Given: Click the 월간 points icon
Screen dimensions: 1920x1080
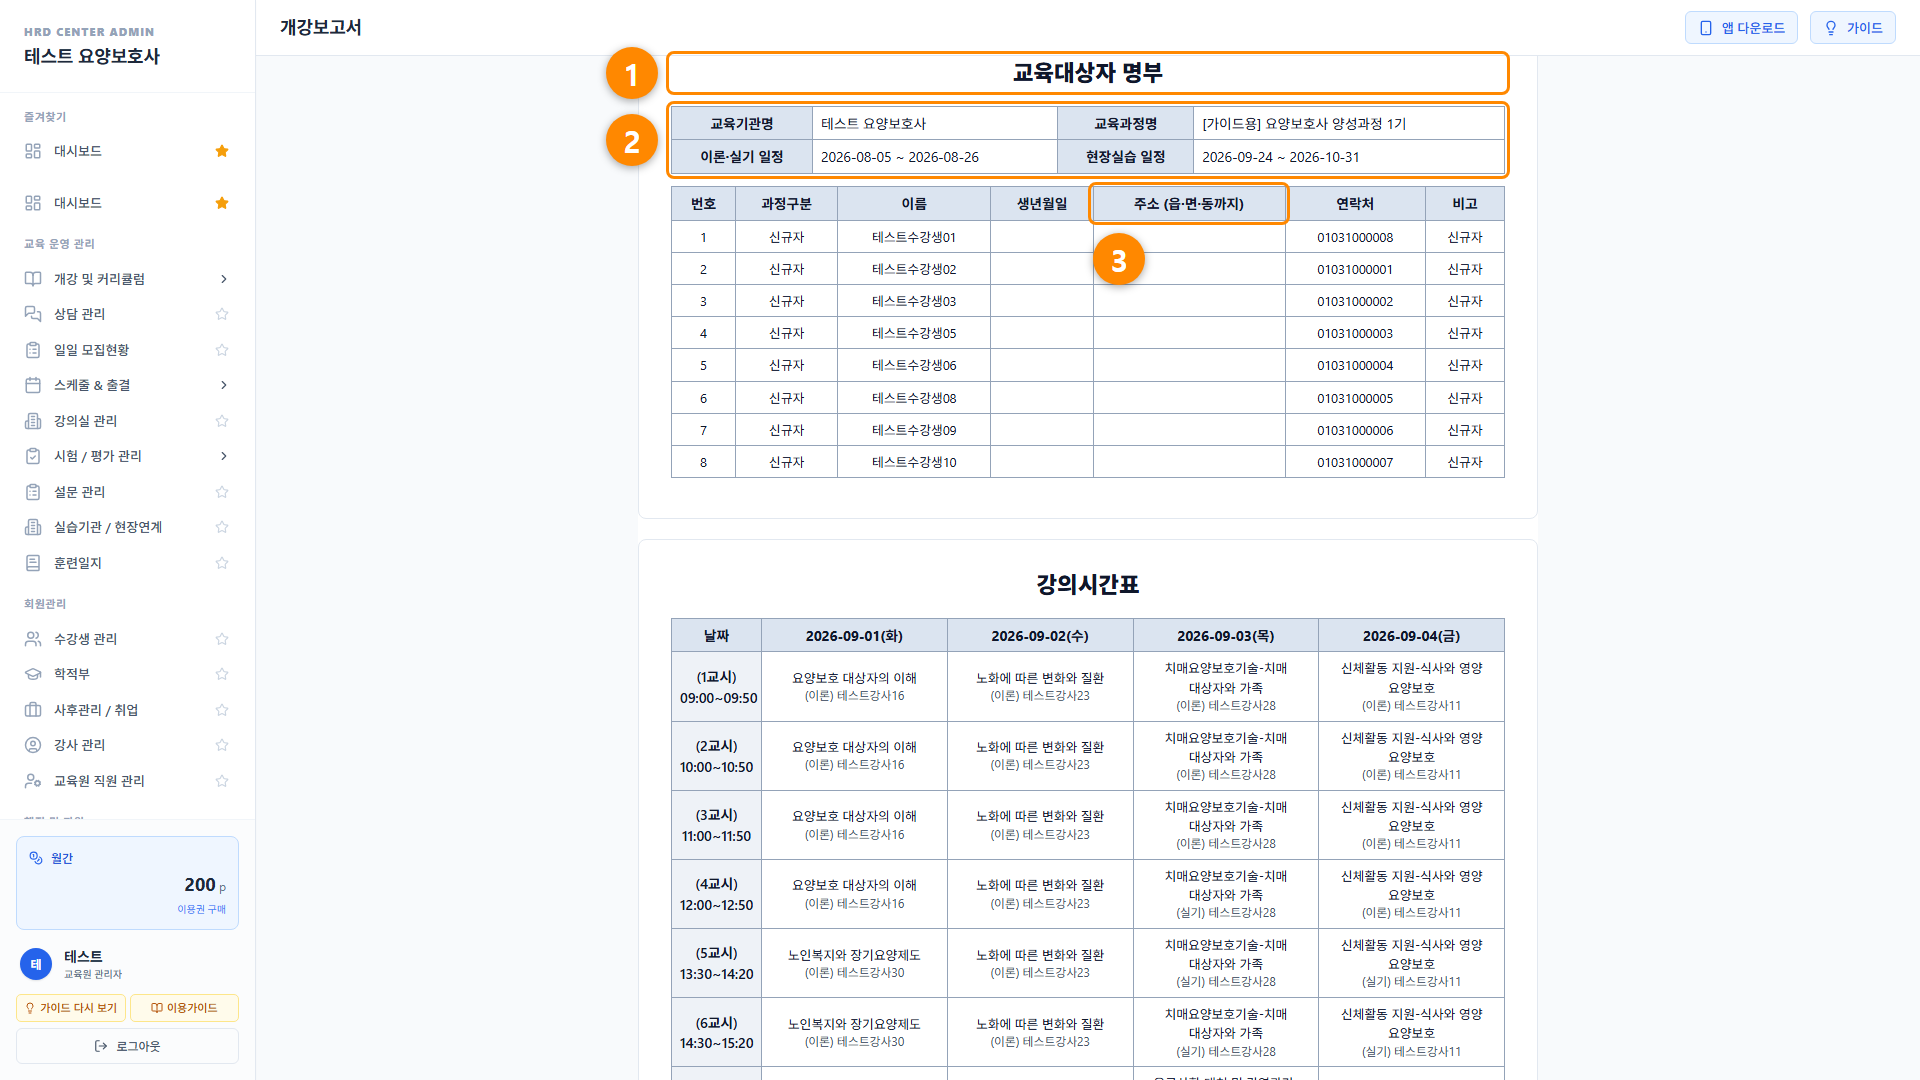Looking at the screenshot, I should pos(36,858).
